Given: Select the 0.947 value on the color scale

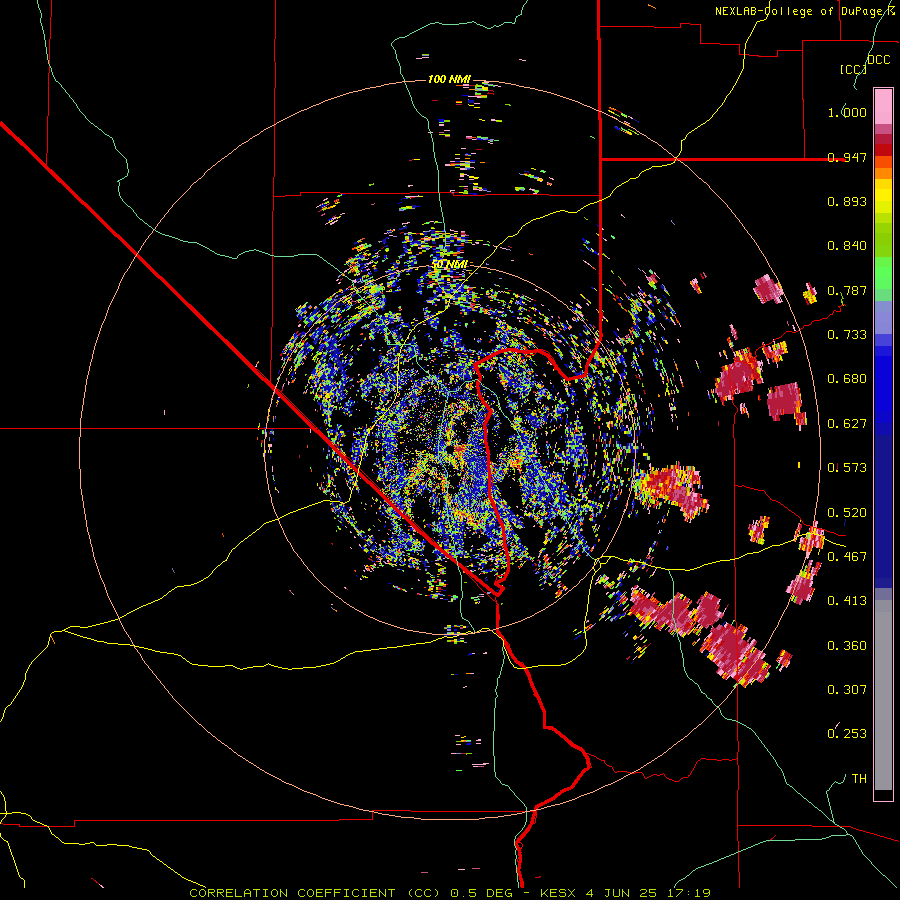Looking at the screenshot, I should pyautogui.click(x=847, y=157).
